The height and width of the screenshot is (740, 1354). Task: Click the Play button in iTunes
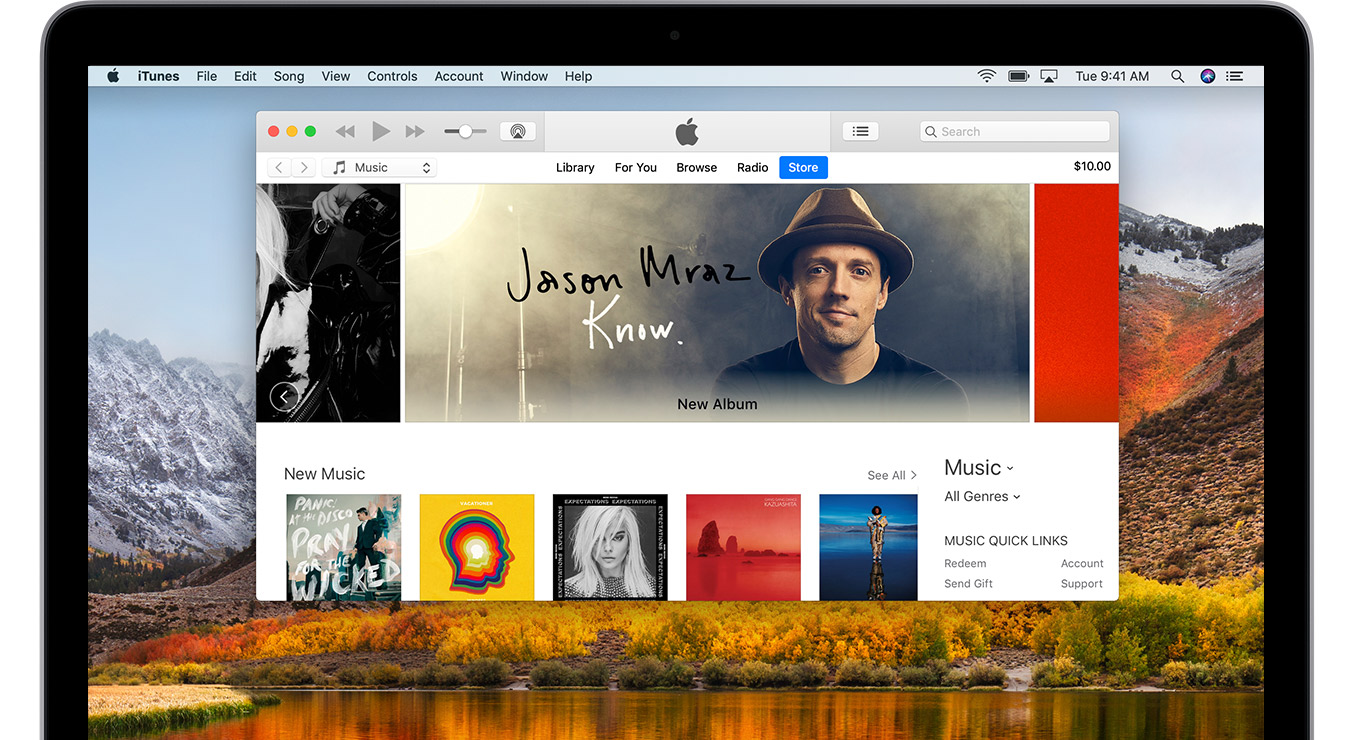click(380, 131)
